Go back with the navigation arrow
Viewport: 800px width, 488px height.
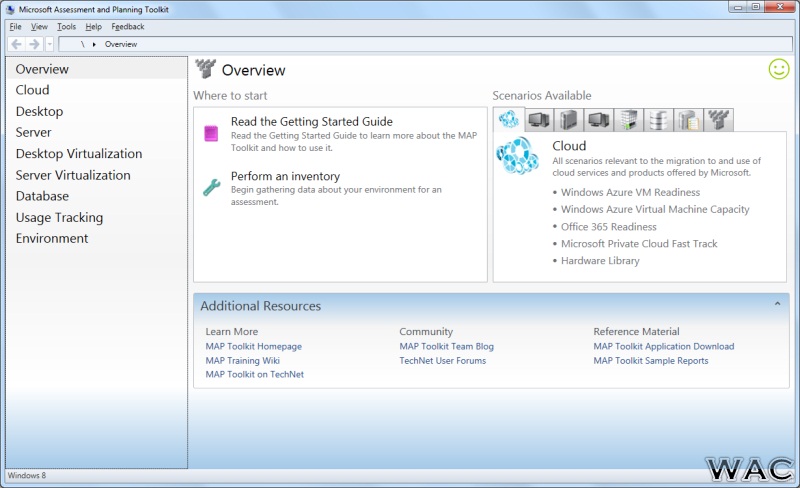click(16, 44)
